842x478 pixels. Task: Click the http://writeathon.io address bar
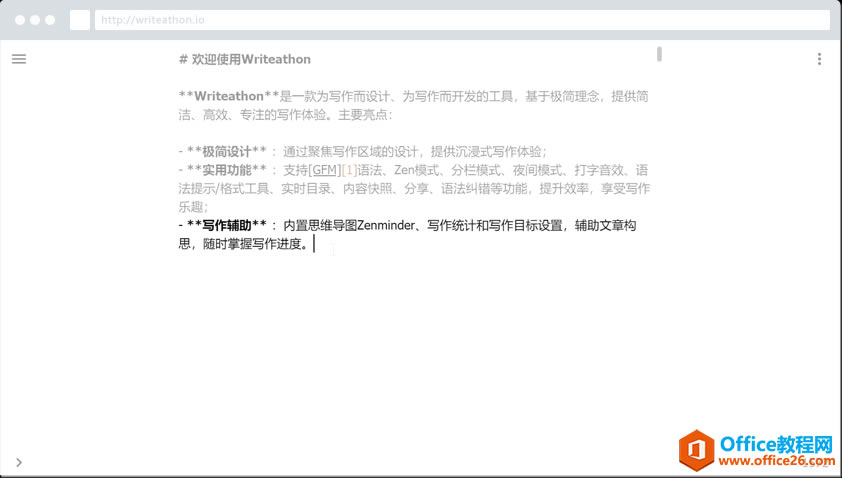pos(462,20)
